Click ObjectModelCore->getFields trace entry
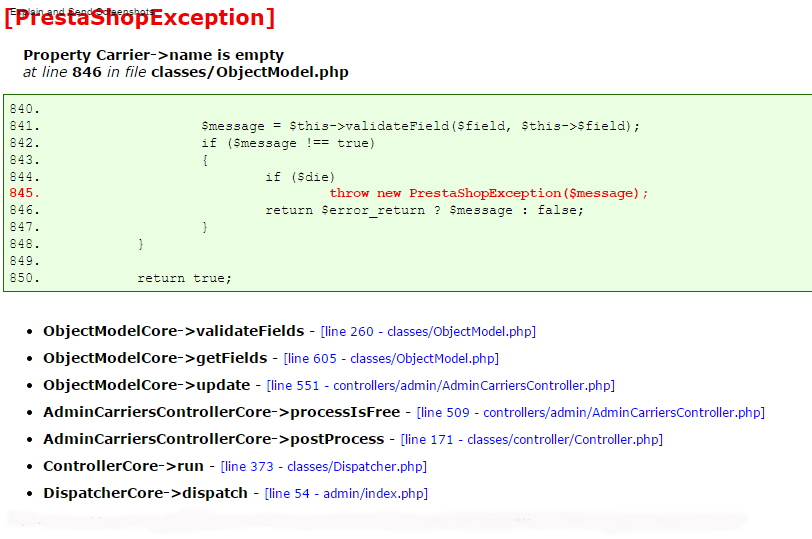 pos(155,358)
